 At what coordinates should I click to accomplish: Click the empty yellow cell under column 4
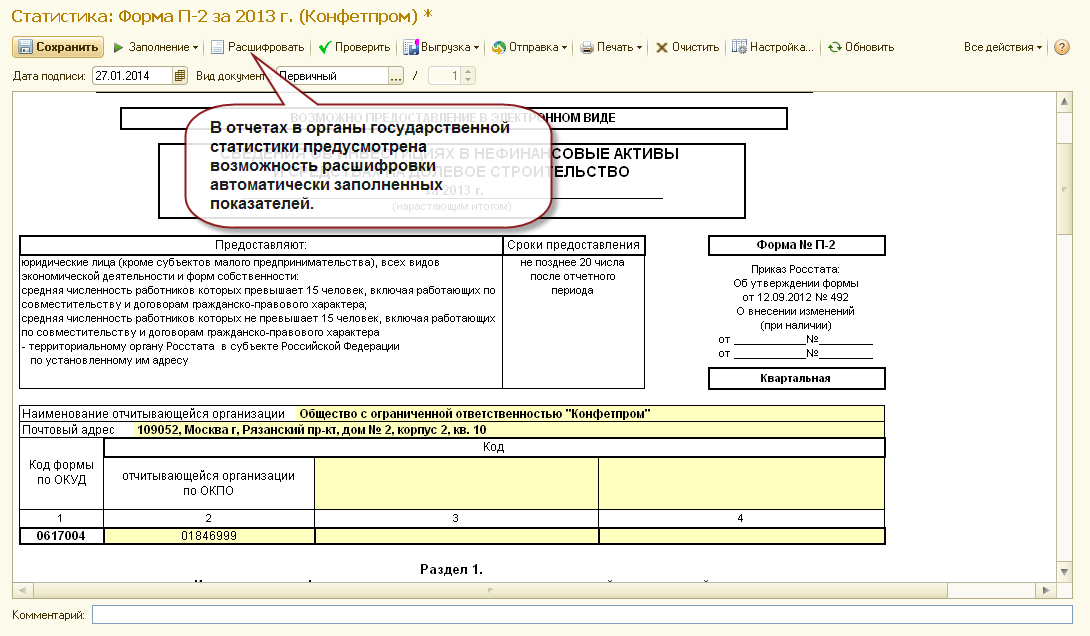(741, 536)
